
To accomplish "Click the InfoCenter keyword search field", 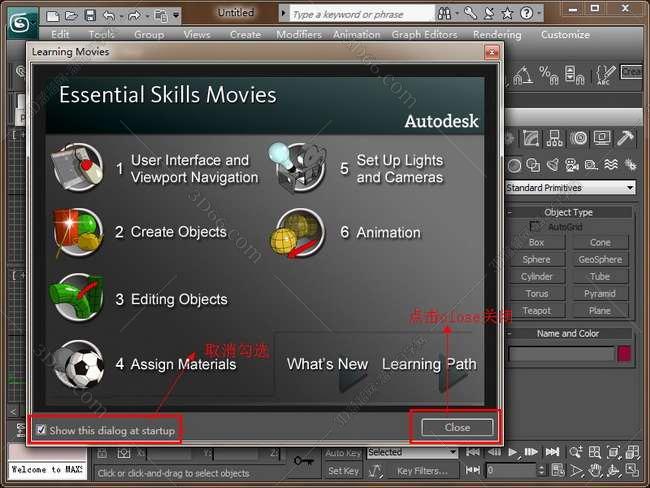I will pyautogui.click(x=362, y=14).
